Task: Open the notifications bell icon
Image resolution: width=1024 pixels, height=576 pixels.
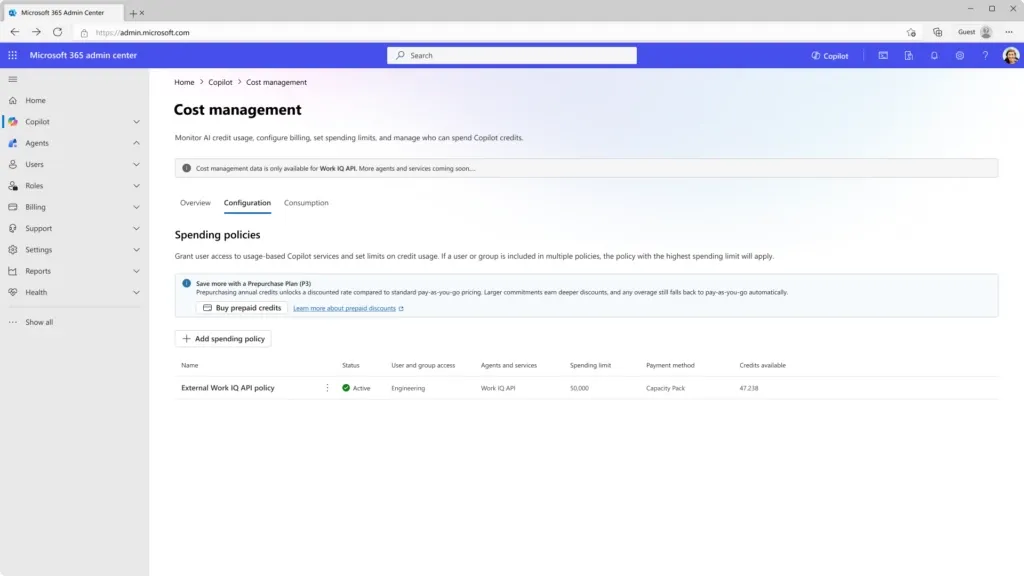Action: click(x=934, y=56)
